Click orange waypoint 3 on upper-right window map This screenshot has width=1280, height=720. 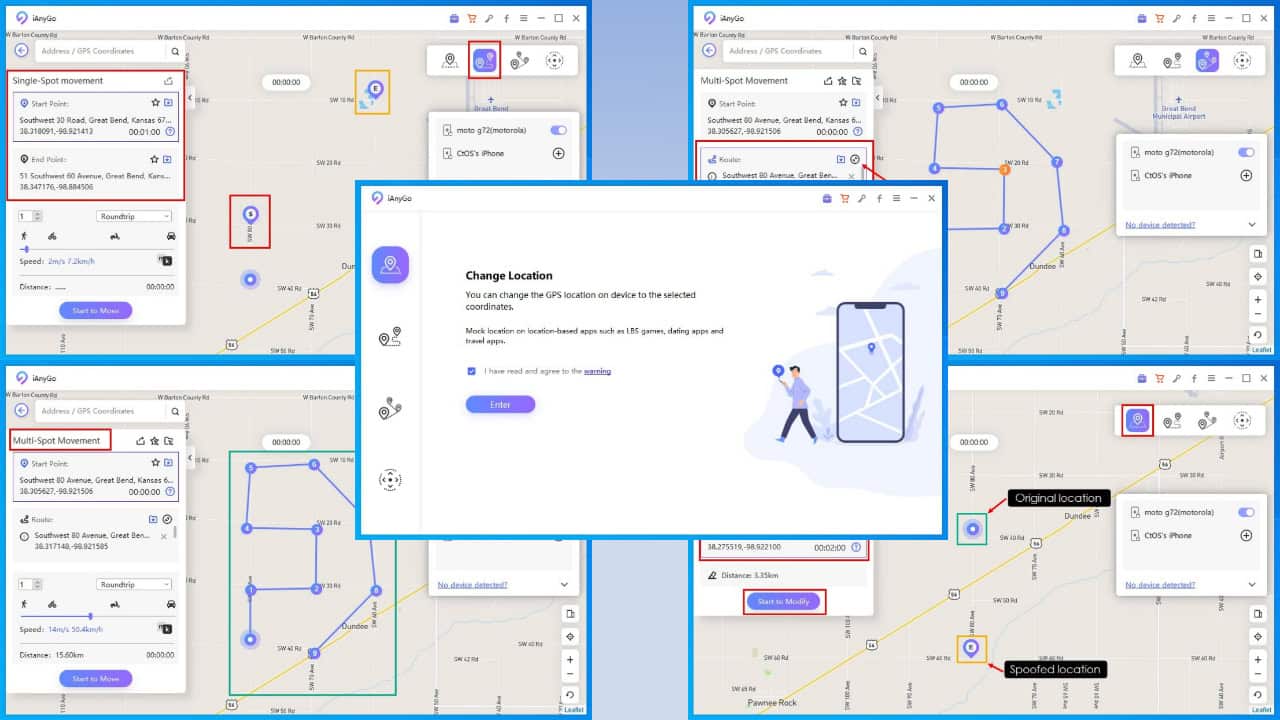coord(1005,170)
